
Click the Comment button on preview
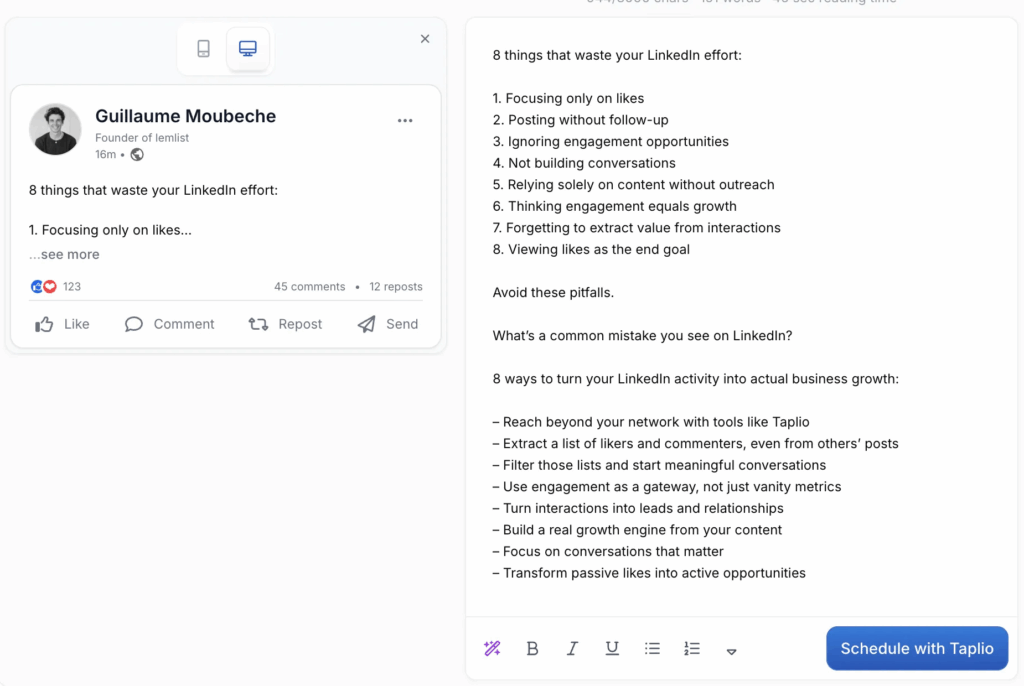tap(169, 324)
